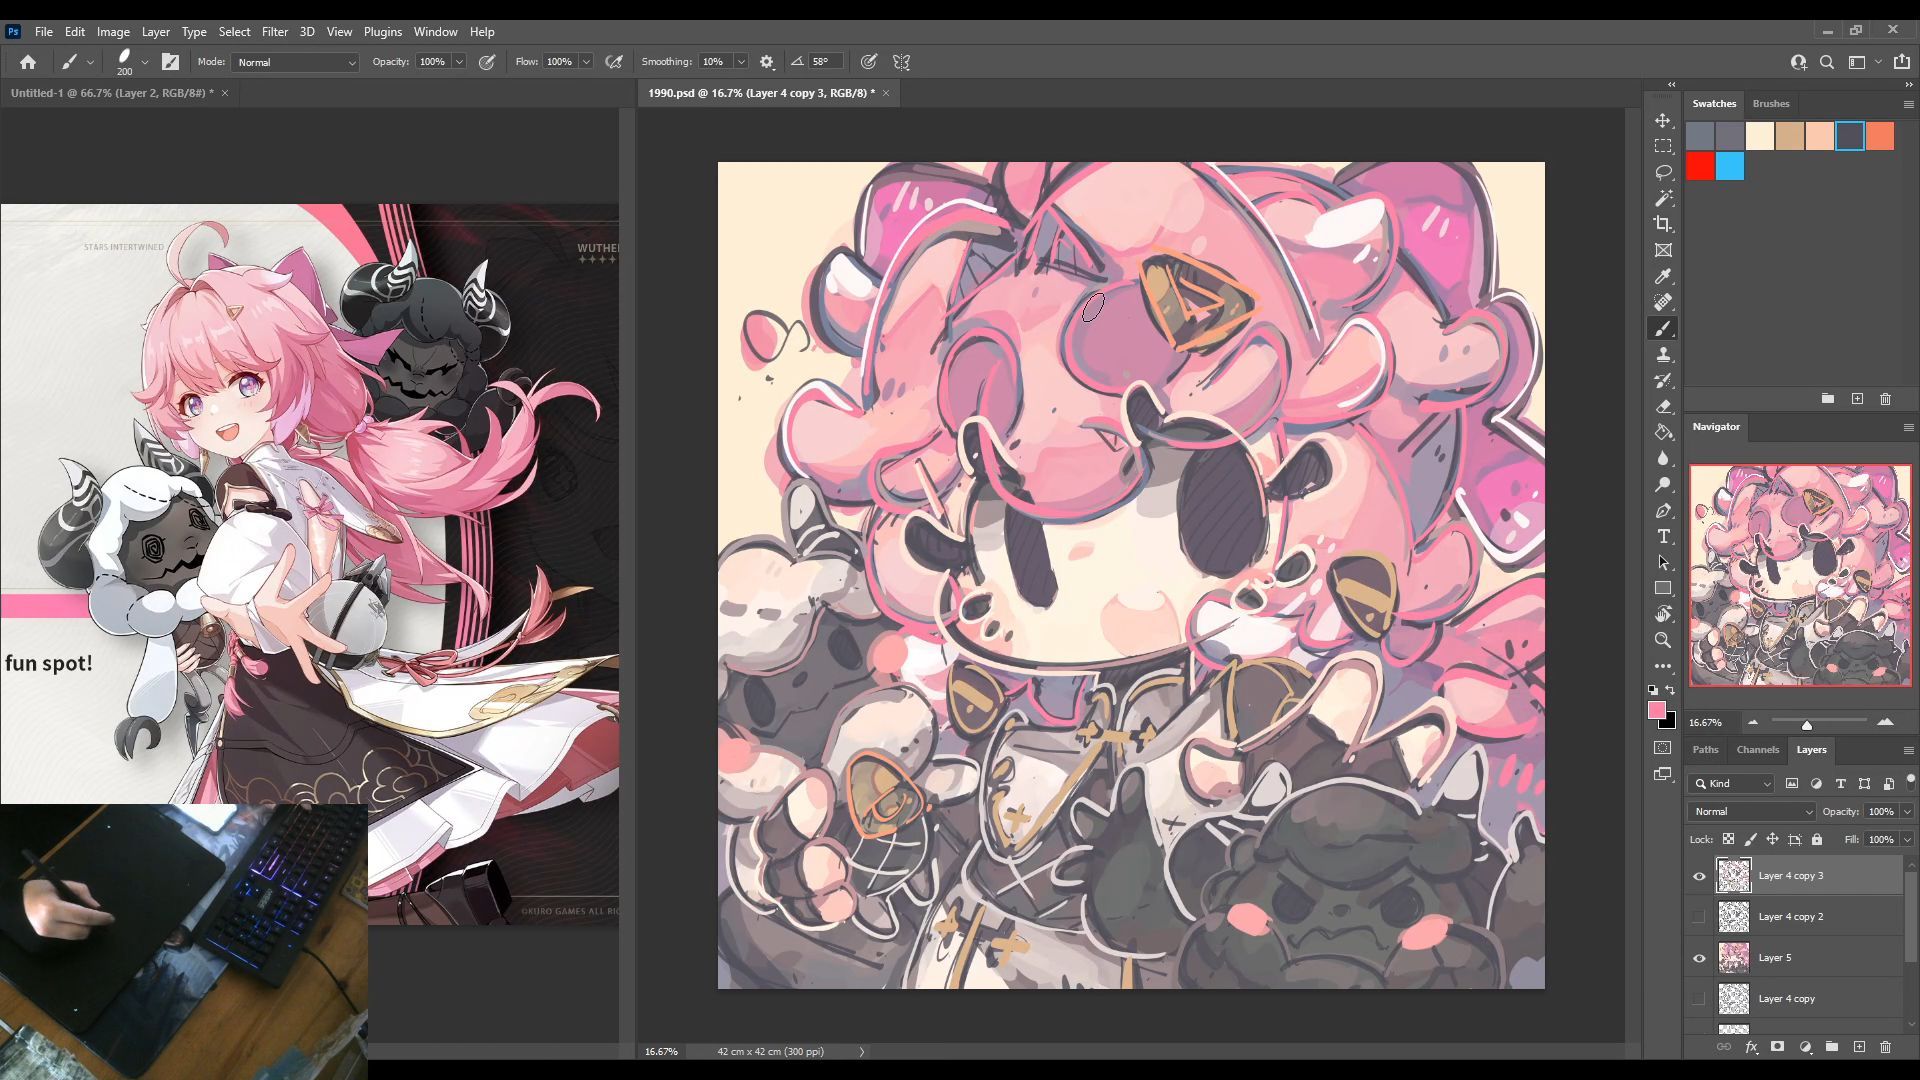Toggle lock transparent pixels
This screenshot has height=1080, width=1920.
coord(1728,839)
